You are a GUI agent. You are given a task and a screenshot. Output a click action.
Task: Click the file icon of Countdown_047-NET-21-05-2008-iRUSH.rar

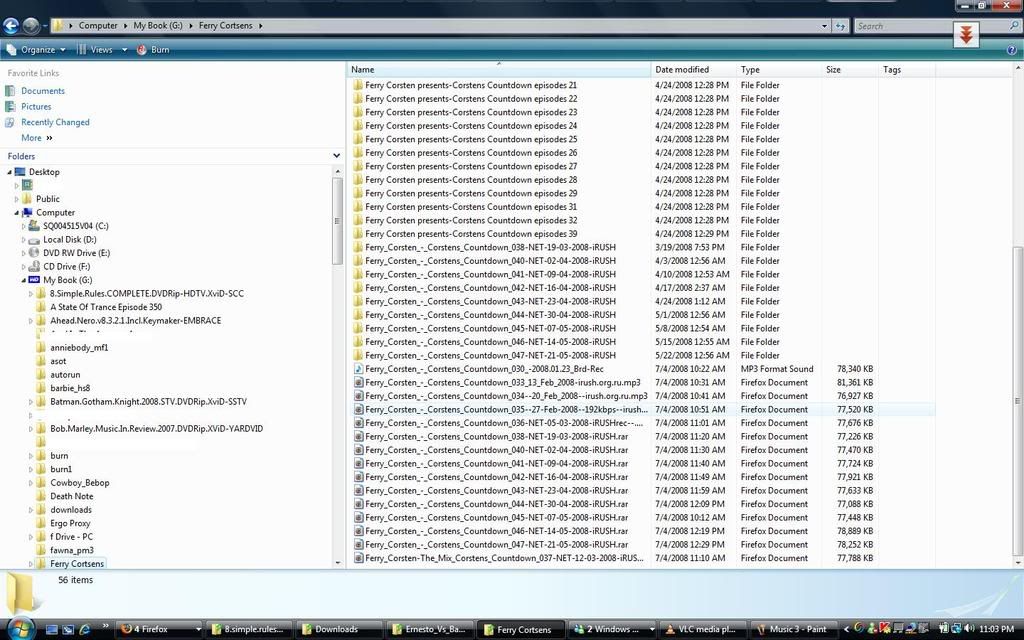tap(358, 545)
